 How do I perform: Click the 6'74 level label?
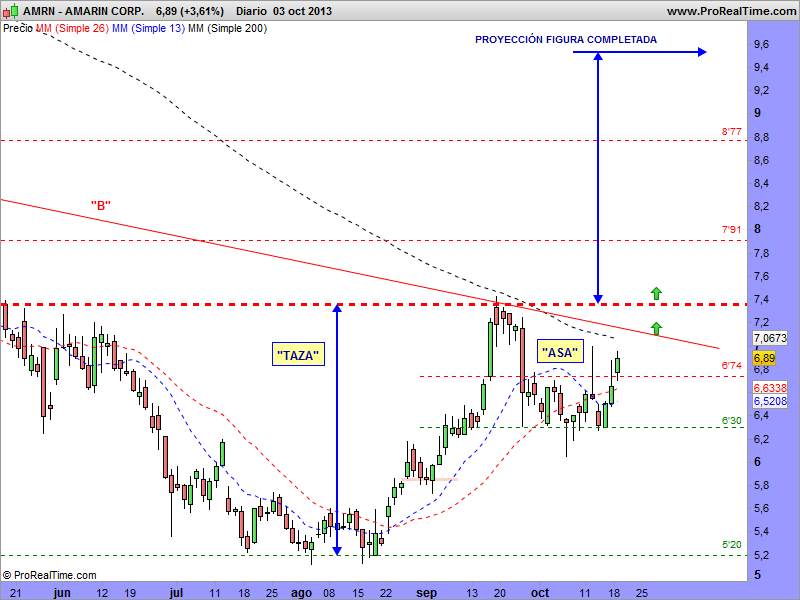[x=731, y=365]
